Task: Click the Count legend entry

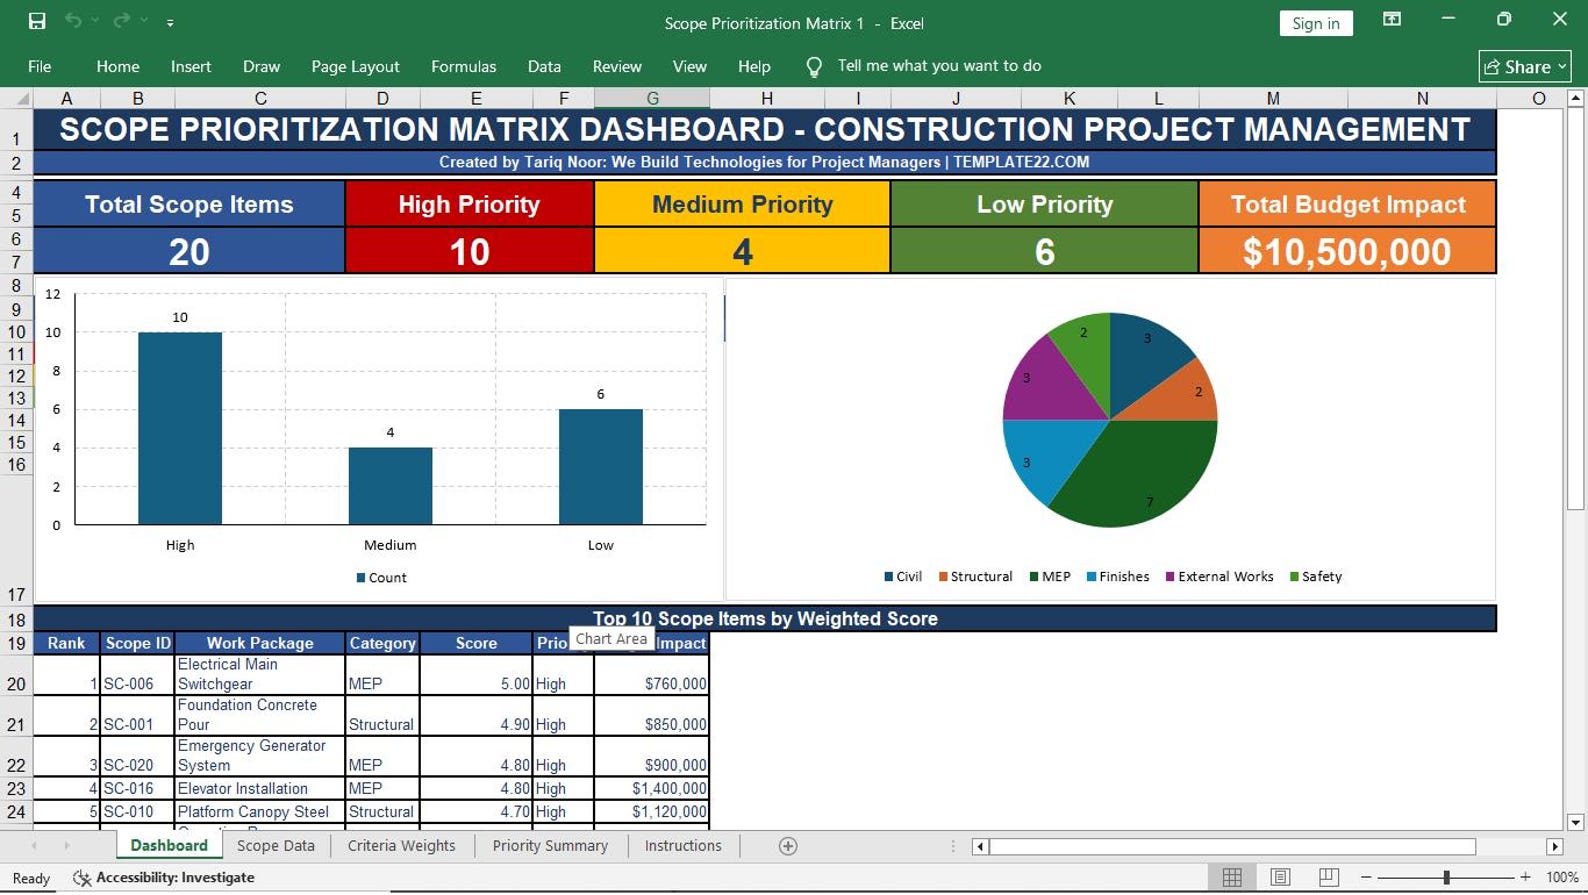Action: pos(381,578)
